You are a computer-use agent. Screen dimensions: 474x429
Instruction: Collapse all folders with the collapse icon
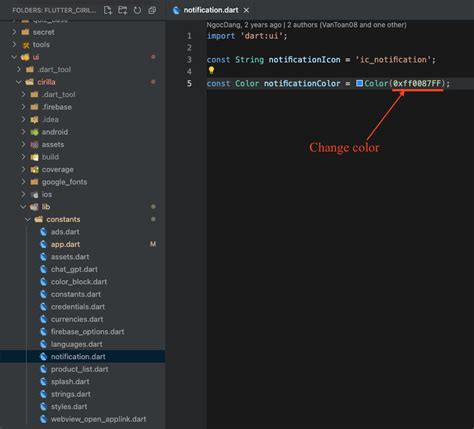(152, 10)
